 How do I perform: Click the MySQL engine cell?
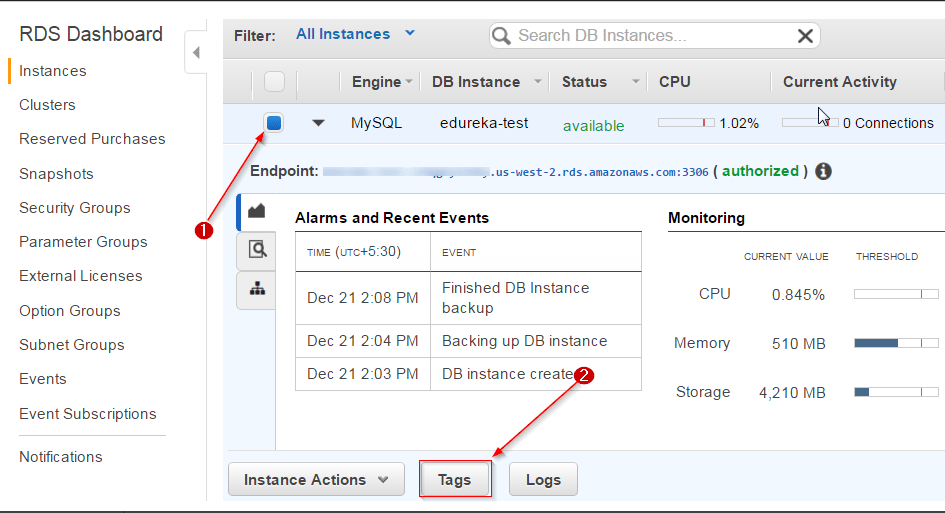(x=376, y=123)
